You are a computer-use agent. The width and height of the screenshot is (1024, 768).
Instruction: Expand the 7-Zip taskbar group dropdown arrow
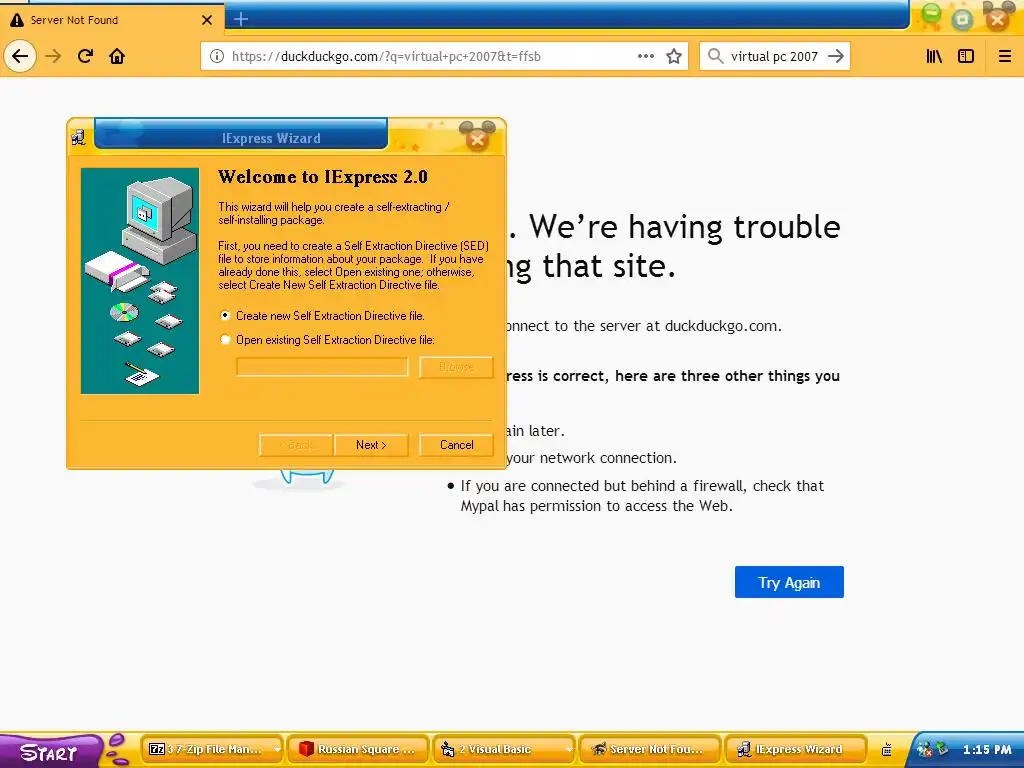[277, 750]
